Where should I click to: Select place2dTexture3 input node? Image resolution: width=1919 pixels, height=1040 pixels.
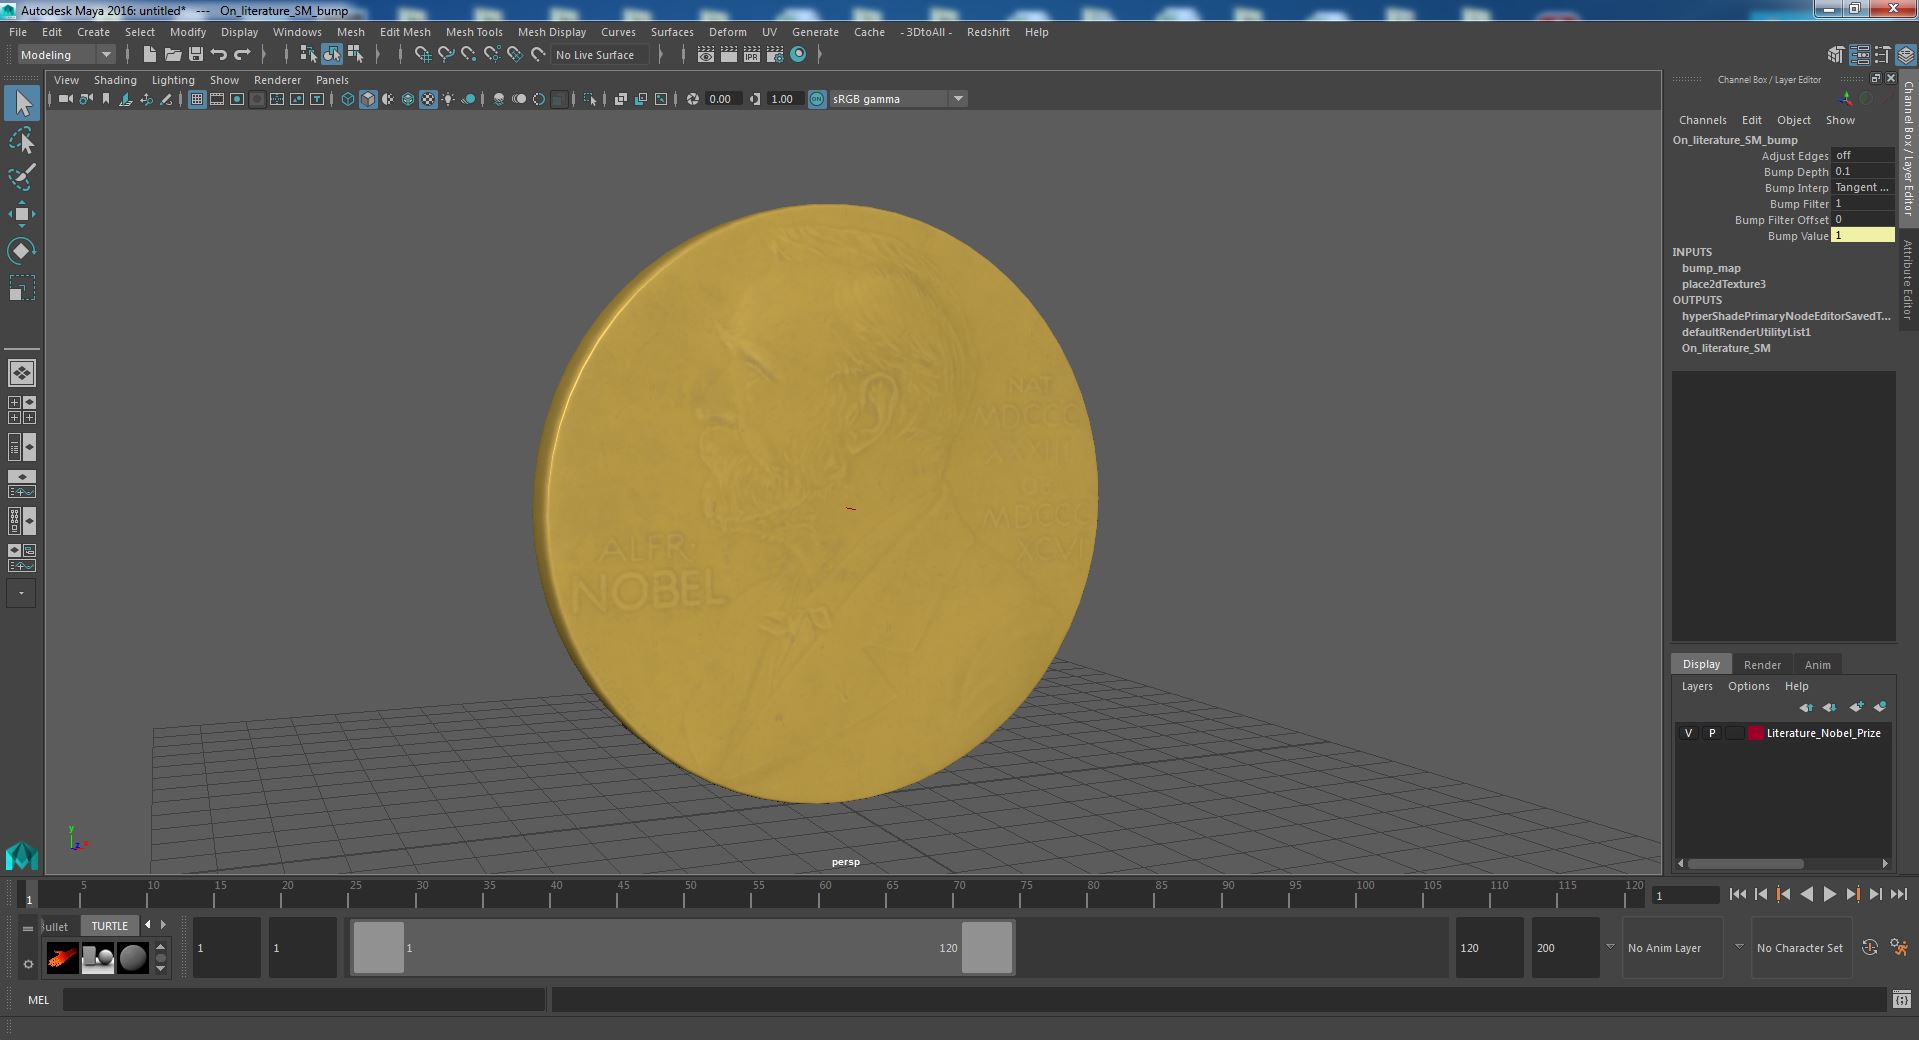tap(1724, 284)
